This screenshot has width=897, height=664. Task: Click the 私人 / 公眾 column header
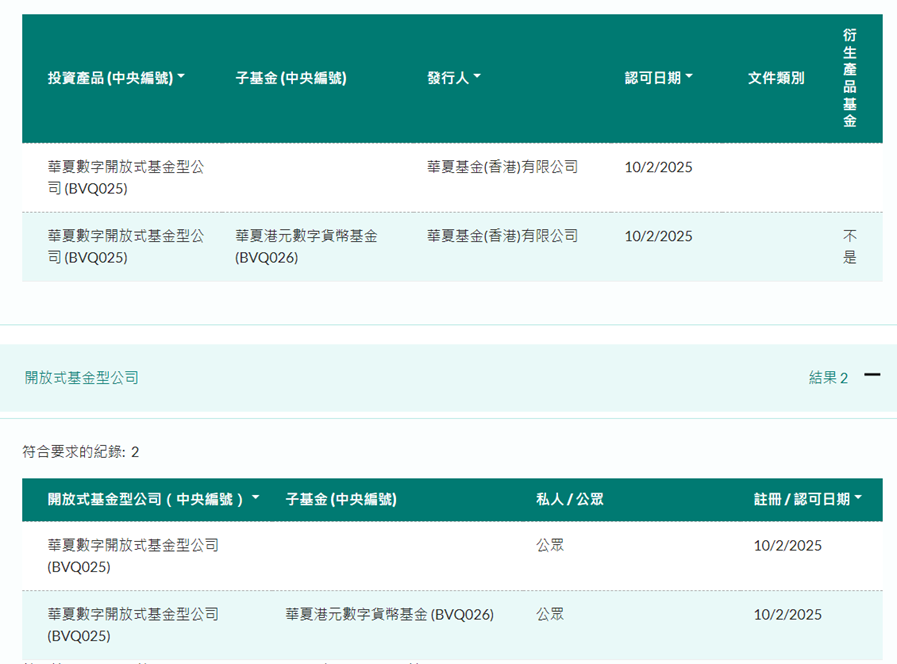point(570,499)
